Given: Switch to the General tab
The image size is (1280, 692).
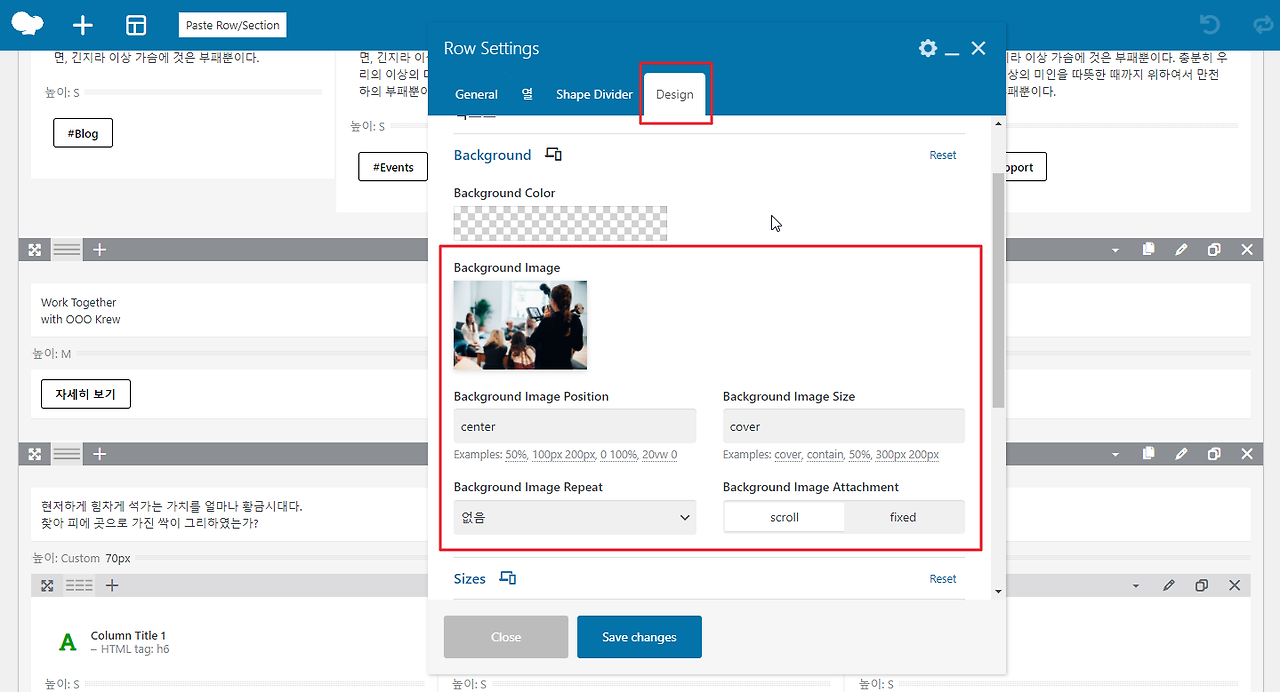Looking at the screenshot, I should [x=476, y=94].
